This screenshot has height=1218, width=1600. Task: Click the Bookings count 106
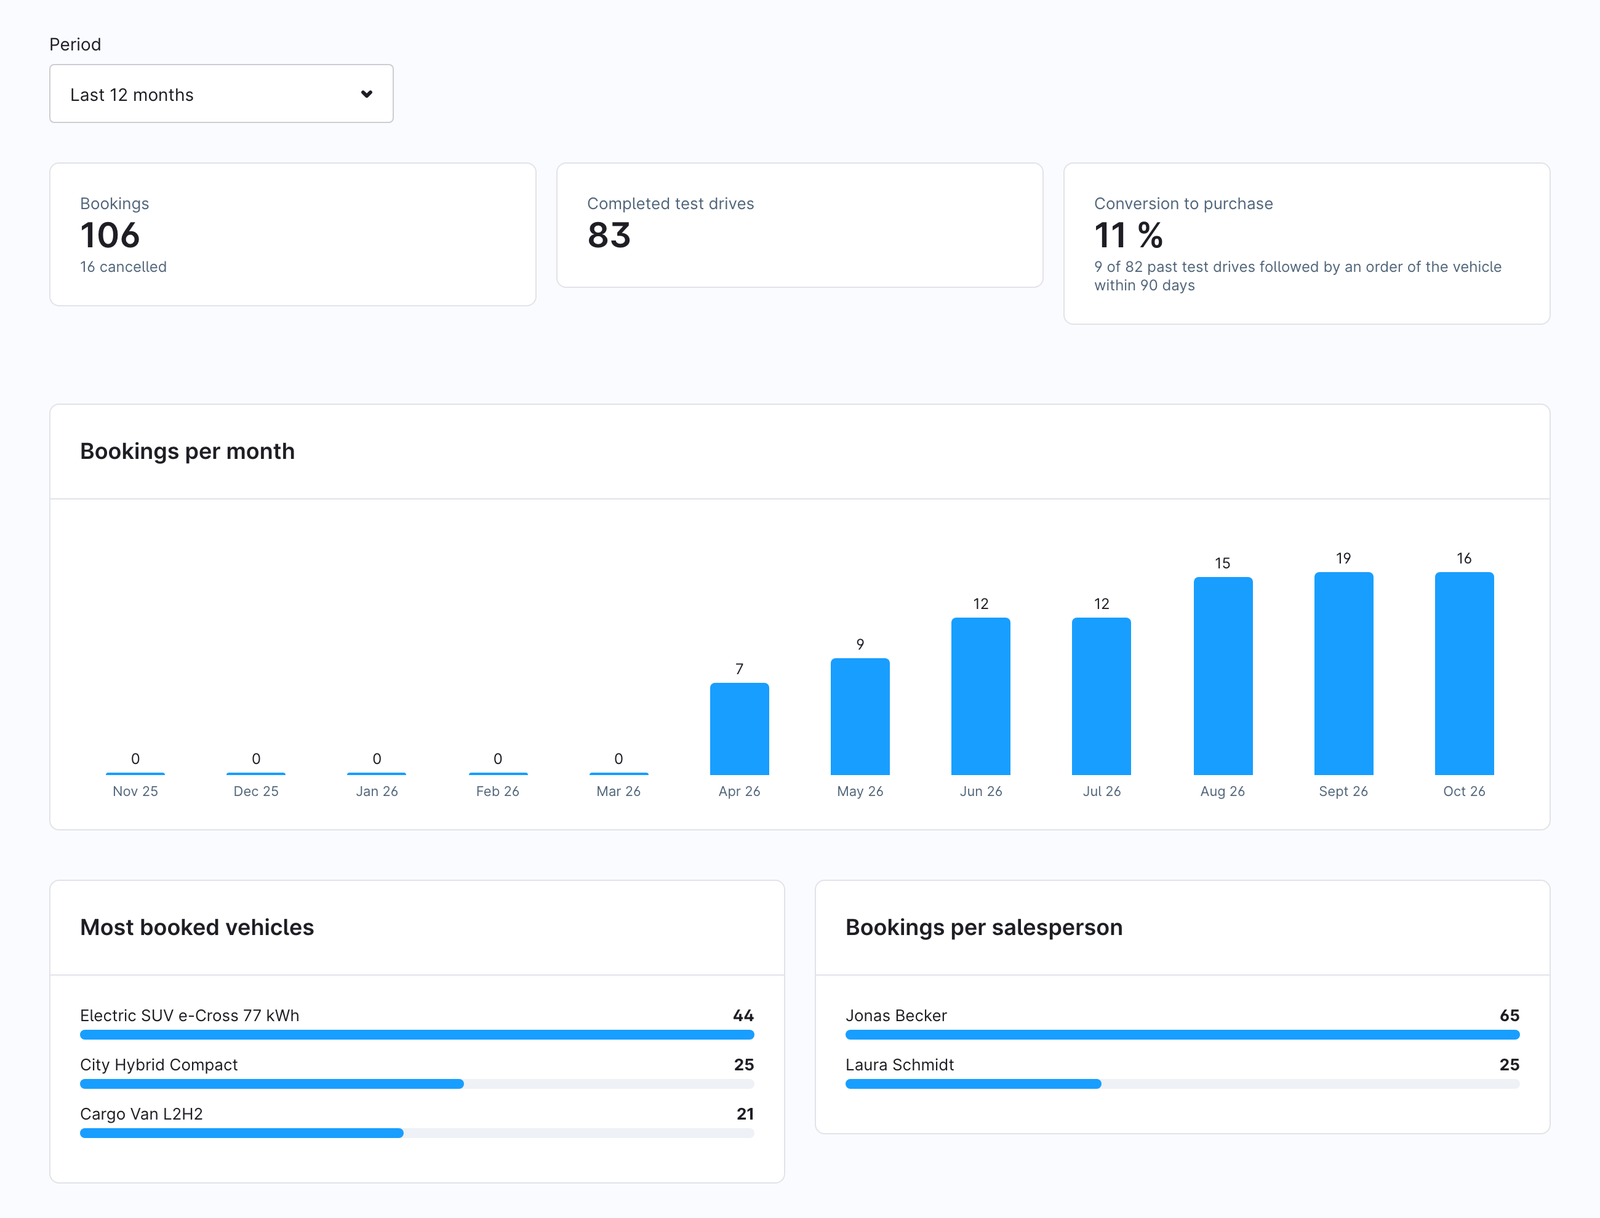(x=110, y=235)
